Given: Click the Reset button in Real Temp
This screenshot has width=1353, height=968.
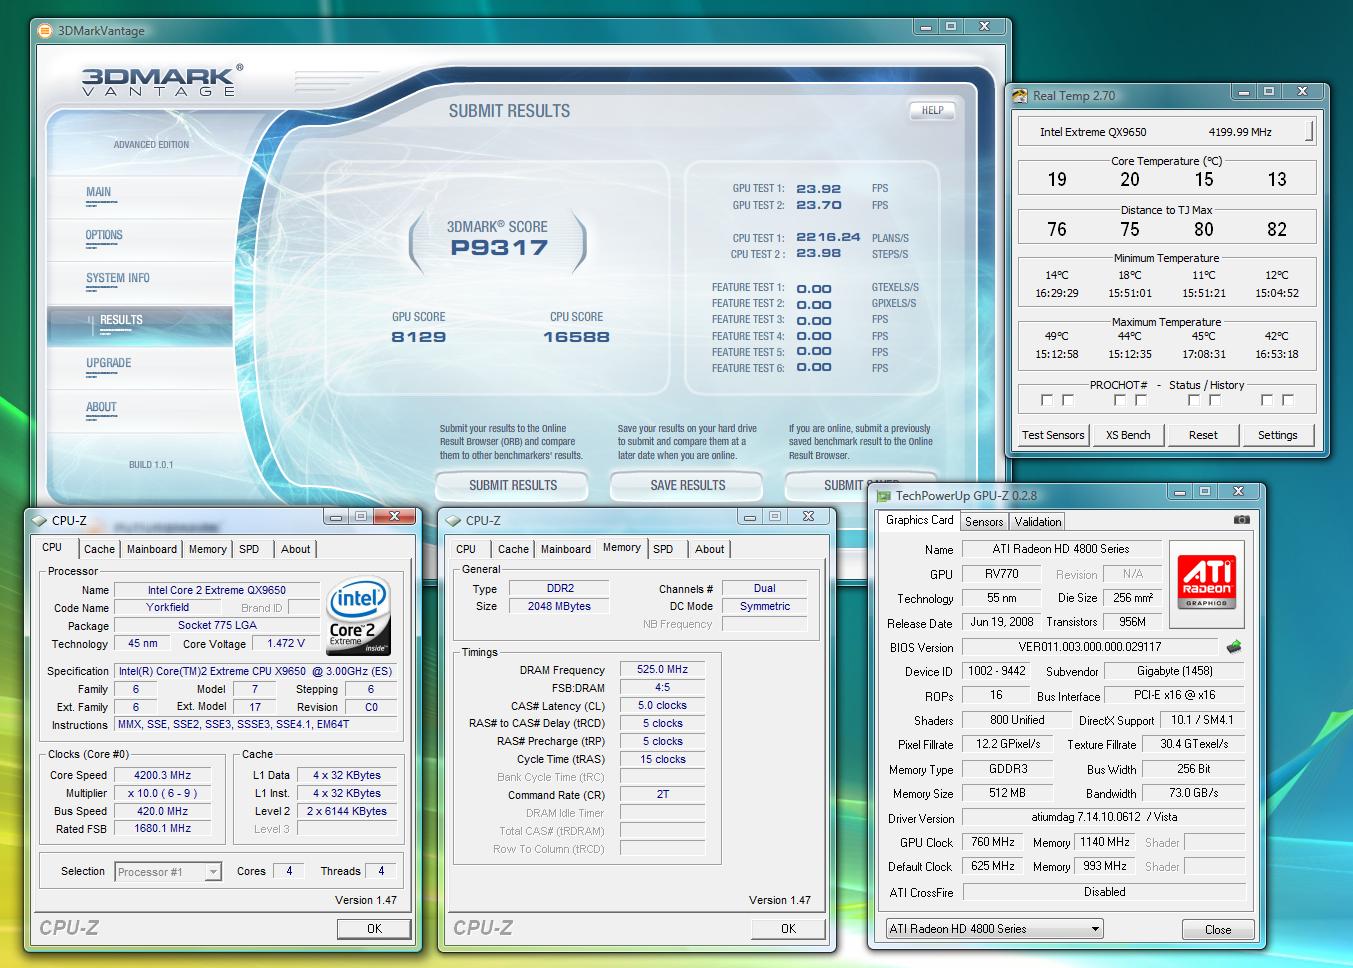Looking at the screenshot, I should 1203,435.
